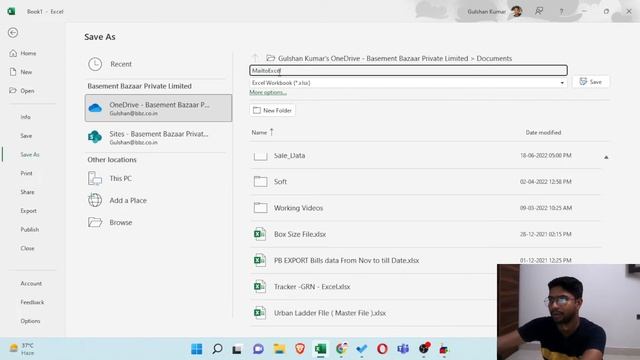Screen dimensions: 640x360
Task: Click the file name input field
Action: [x=408, y=71]
